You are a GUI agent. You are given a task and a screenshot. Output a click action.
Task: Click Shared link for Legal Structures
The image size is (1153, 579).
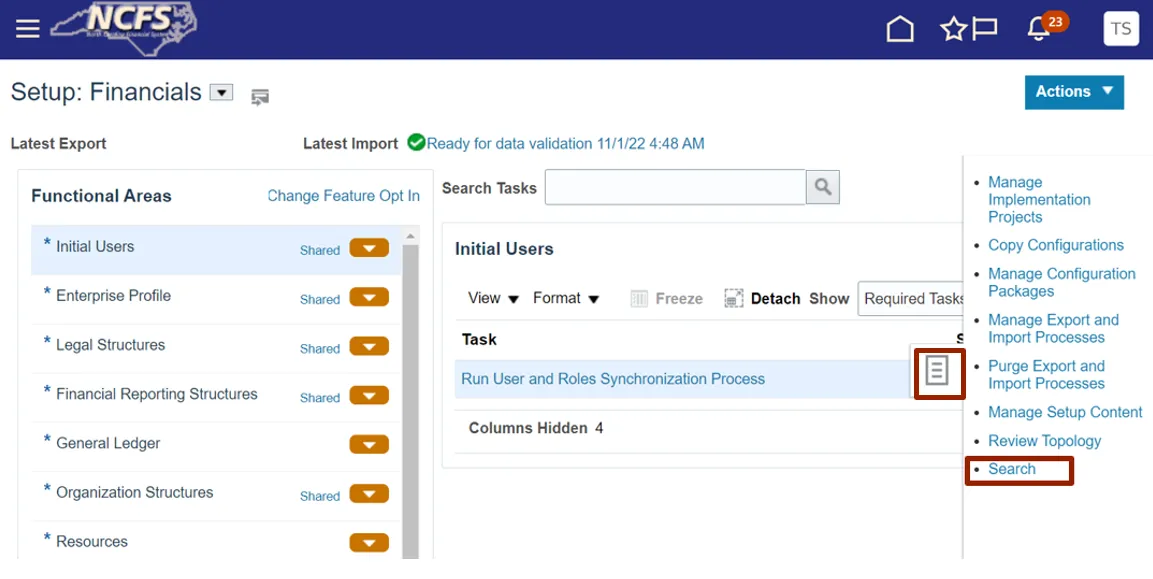[320, 349]
